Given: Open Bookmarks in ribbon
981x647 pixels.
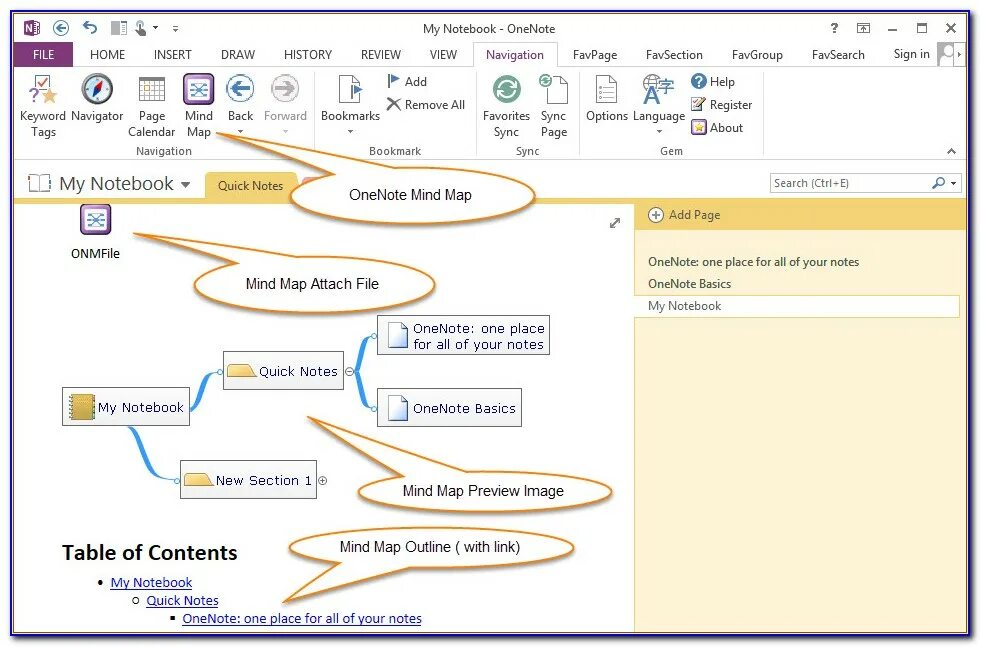Looking at the screenshot, I should (350, 98).
